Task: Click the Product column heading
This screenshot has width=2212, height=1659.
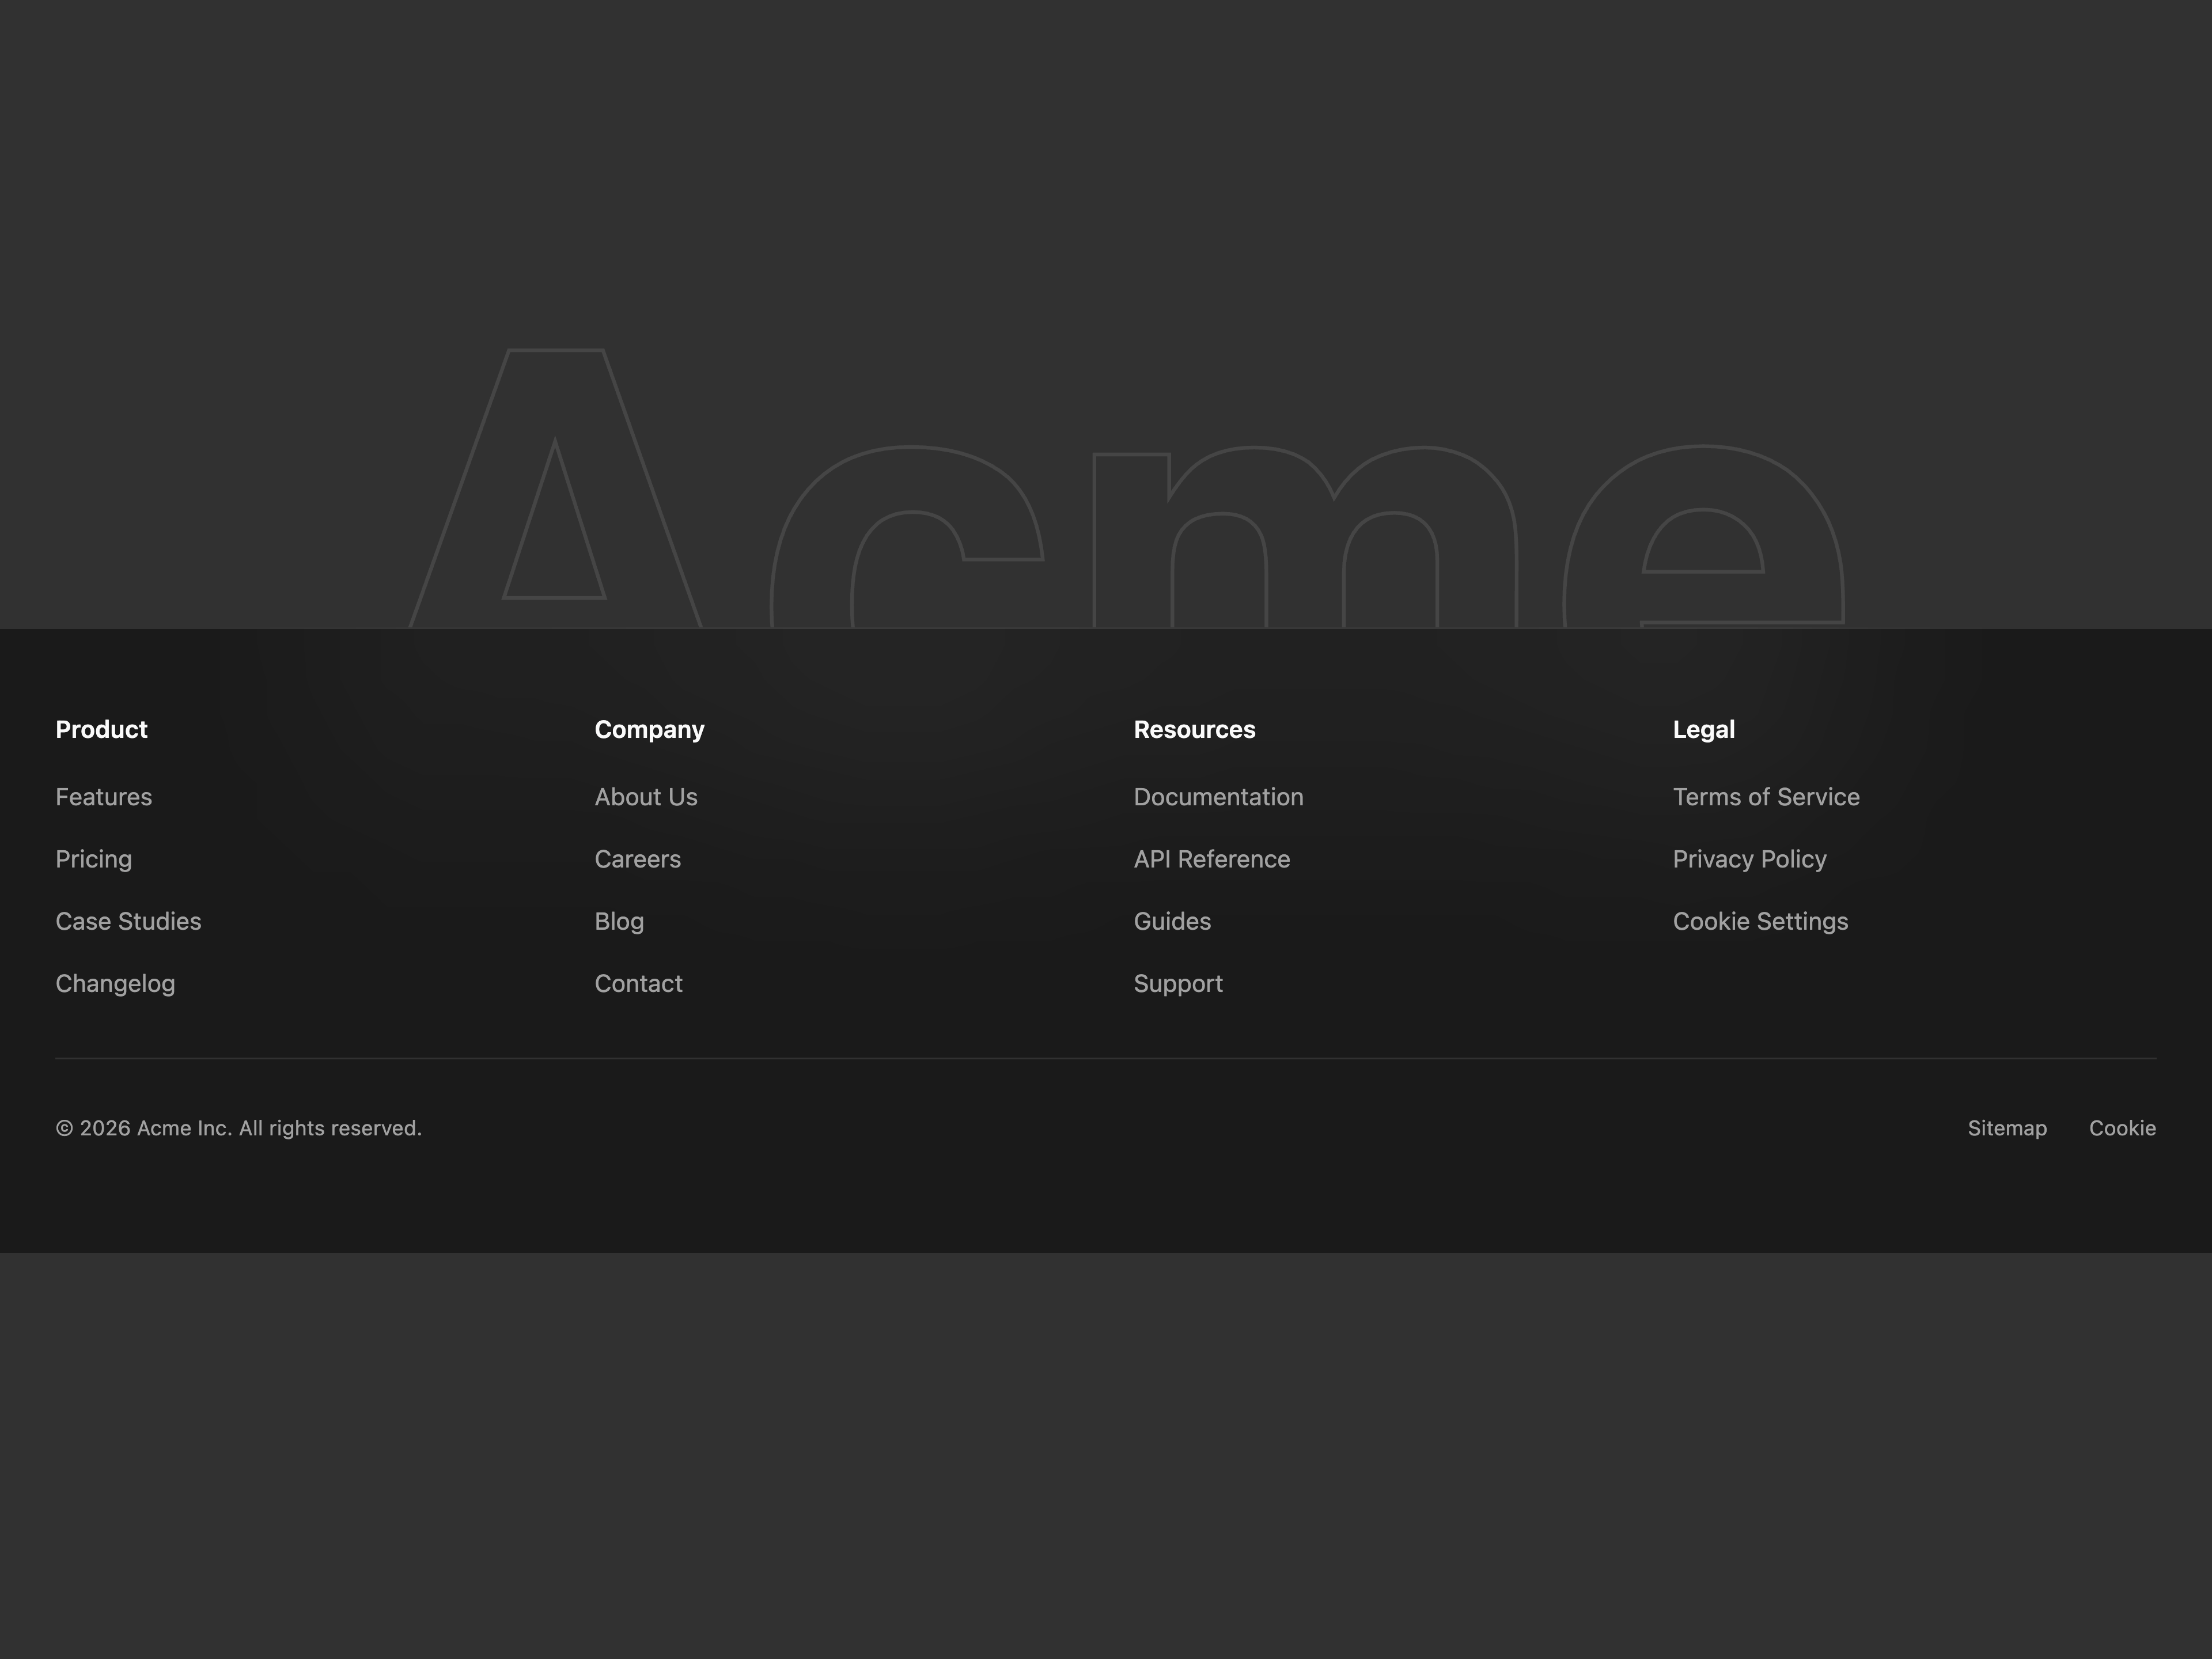Action: tap(101, 729)
